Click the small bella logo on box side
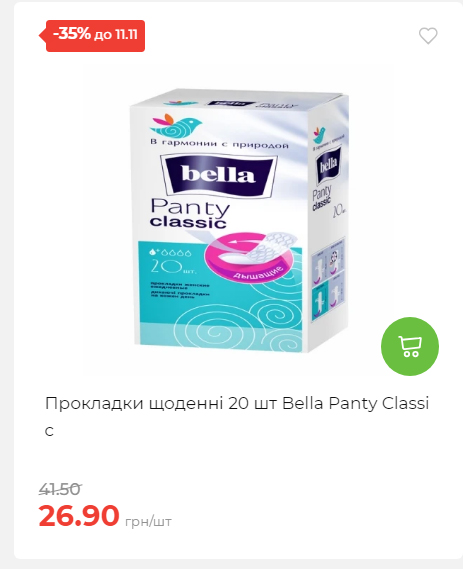The image size is (463, 569). coord(328,166)
